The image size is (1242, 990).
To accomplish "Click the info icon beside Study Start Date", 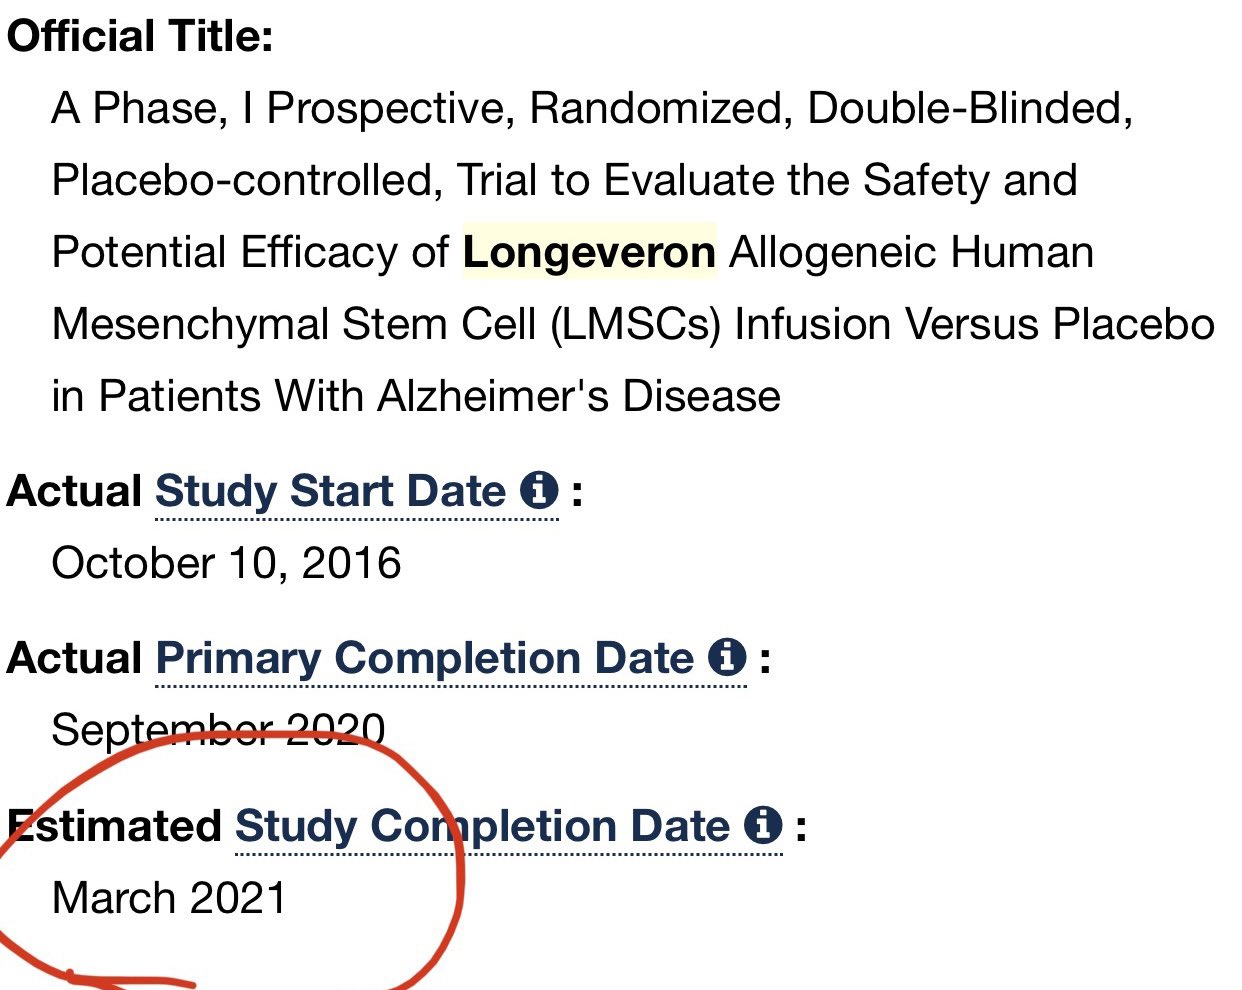I will [x=539, y=490].
